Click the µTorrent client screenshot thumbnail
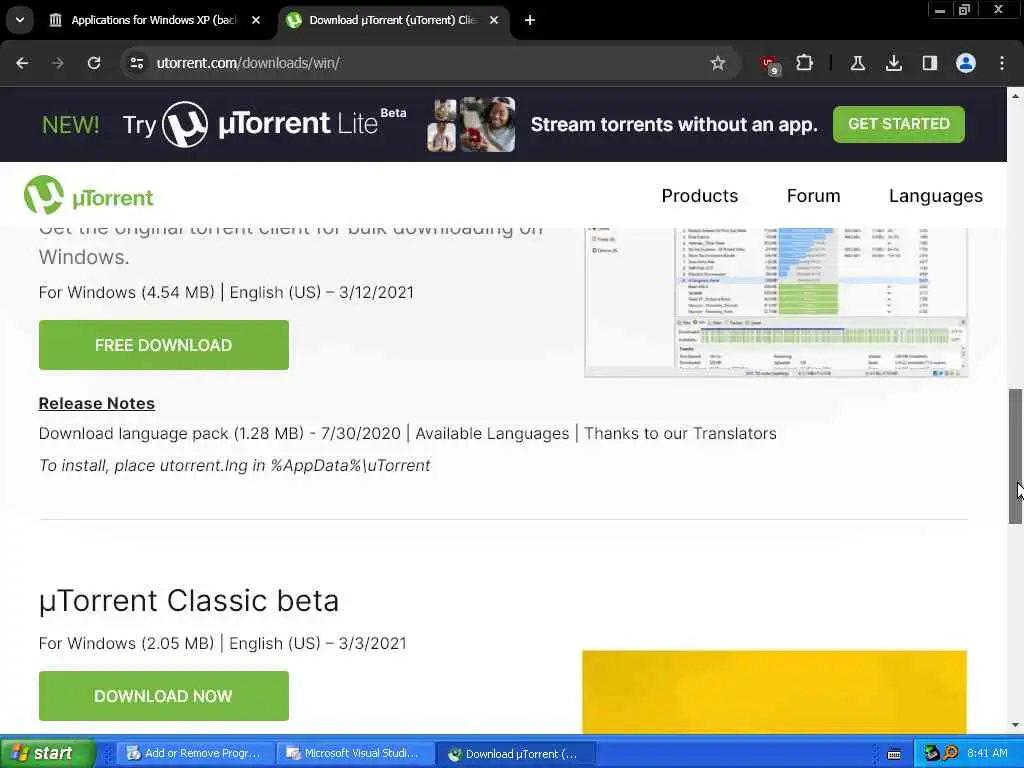Image resolution: width=1024 pixels, height=768 pixels. [775, 302]
